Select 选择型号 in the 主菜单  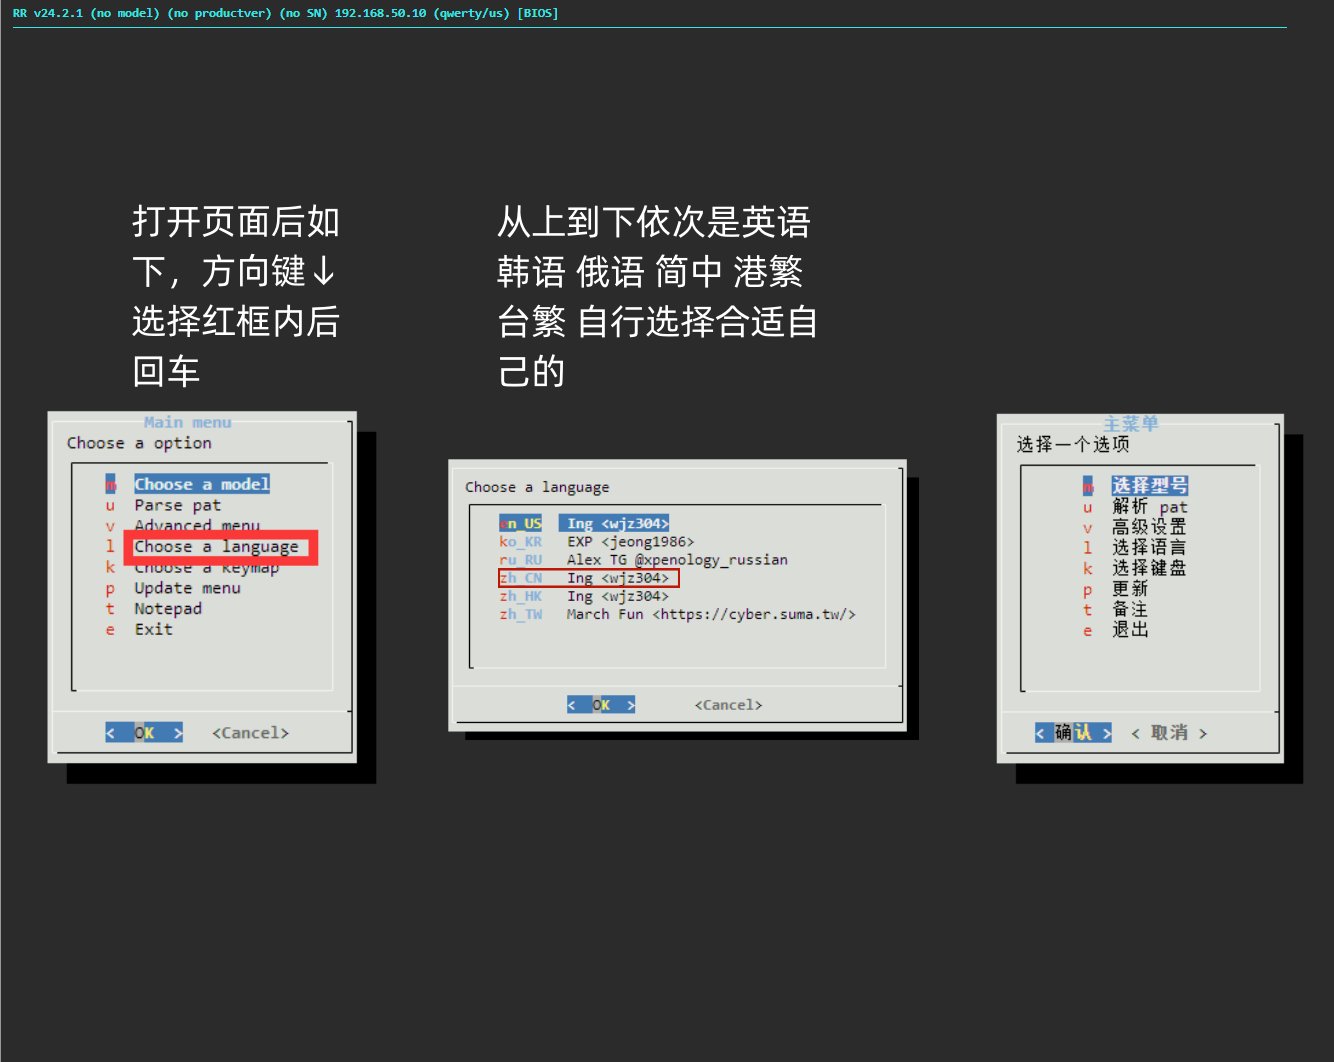1149,485
